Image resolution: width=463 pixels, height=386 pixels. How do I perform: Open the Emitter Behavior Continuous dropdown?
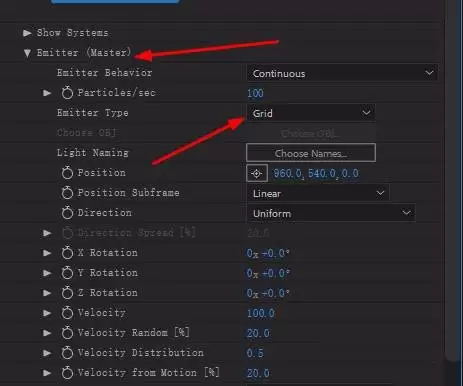point(342,73)
